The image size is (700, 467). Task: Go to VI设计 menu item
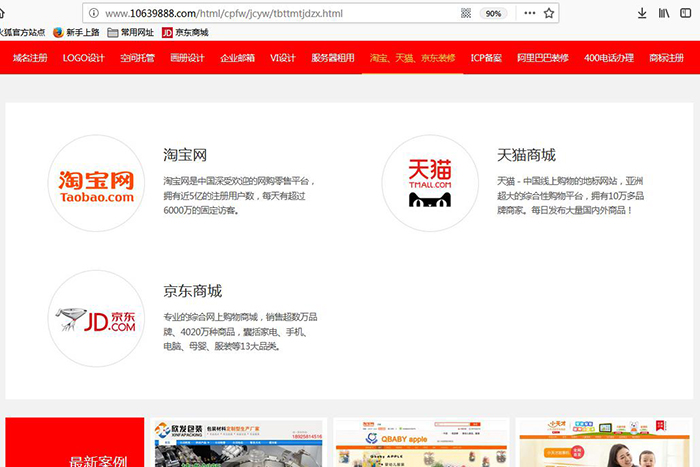[x=283, y=58]
